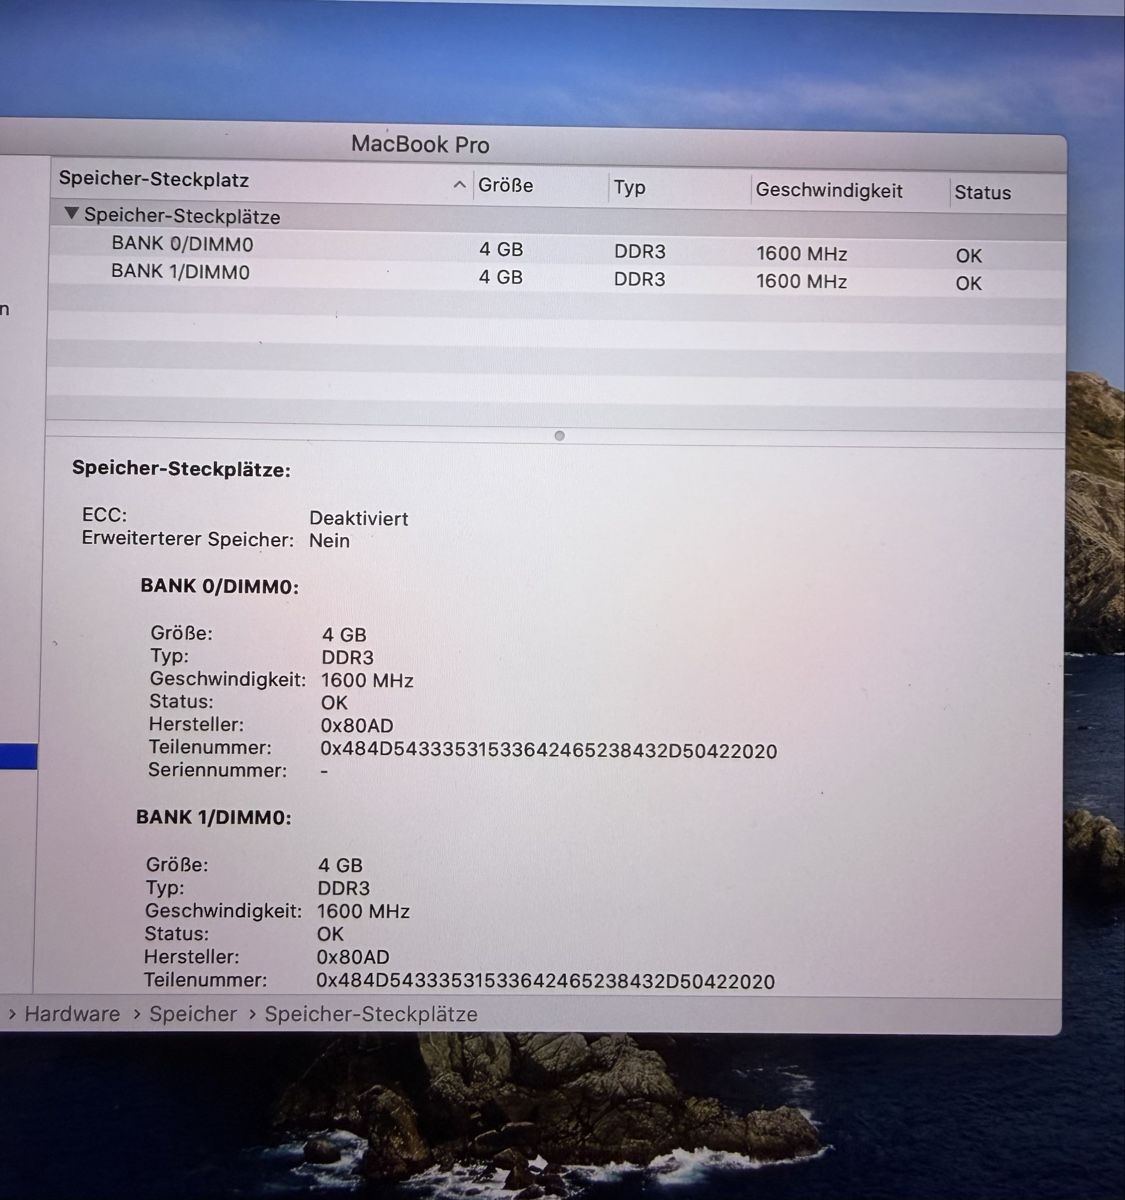Click the Erweiterterer Speicher: label

(188, 540)
